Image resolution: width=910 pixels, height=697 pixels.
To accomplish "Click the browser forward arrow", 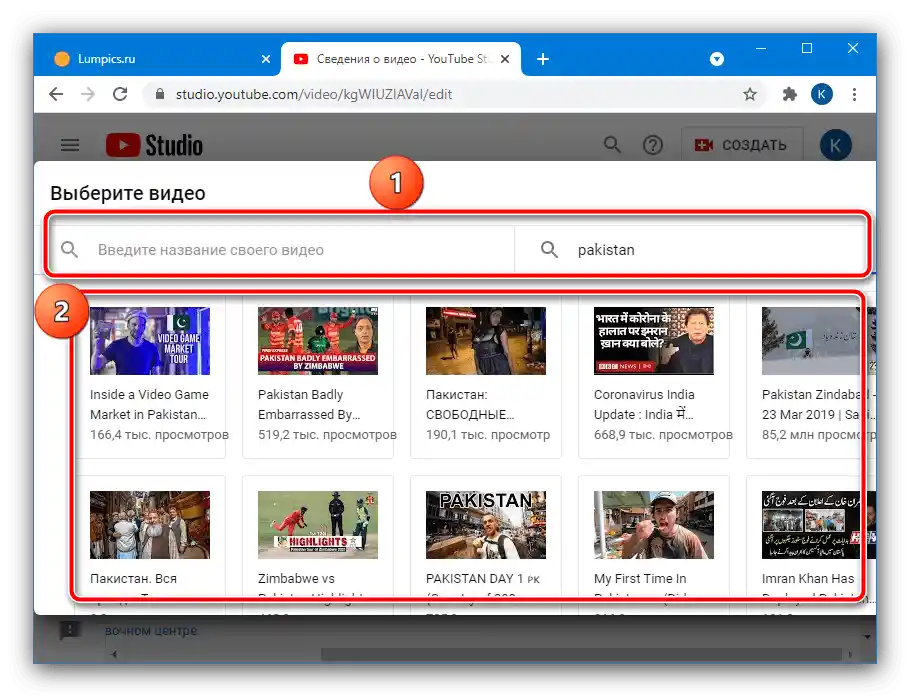I will point(88,94).
